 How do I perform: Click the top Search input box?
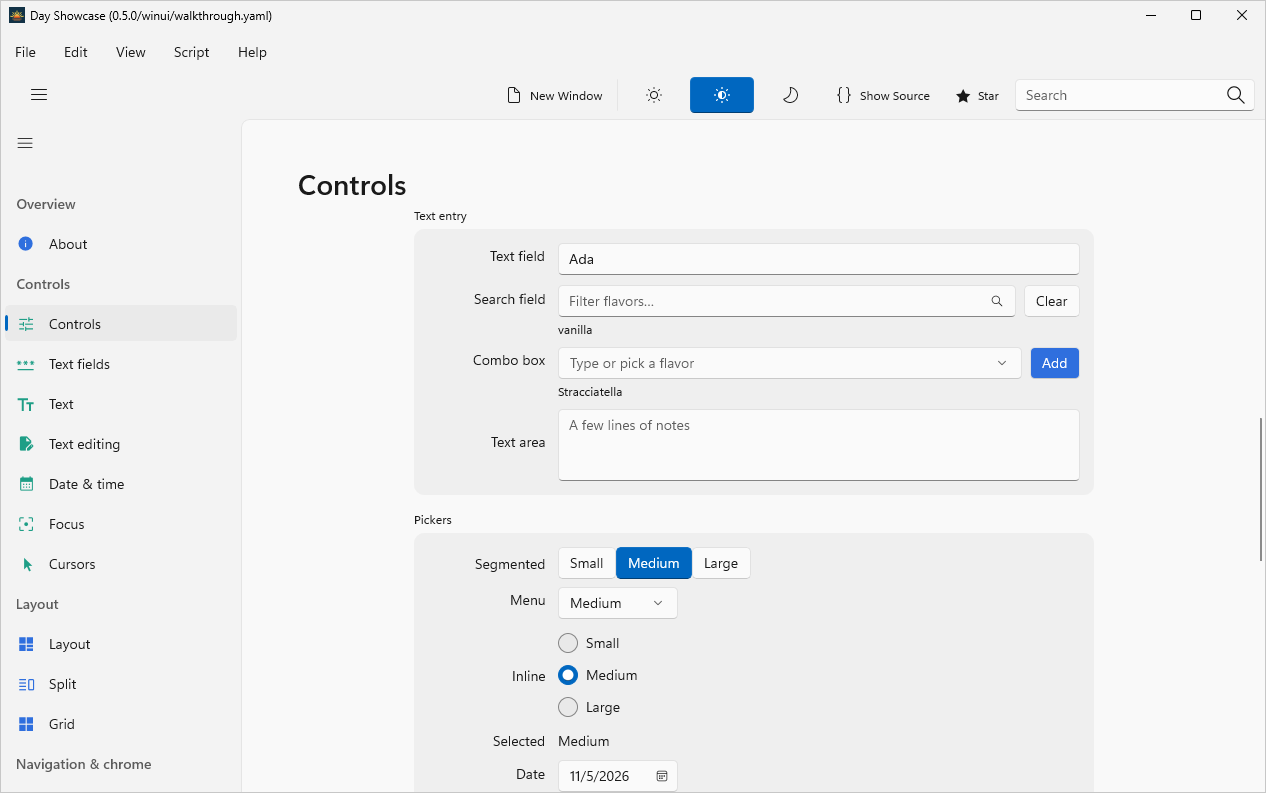[x=1135, y=95]
